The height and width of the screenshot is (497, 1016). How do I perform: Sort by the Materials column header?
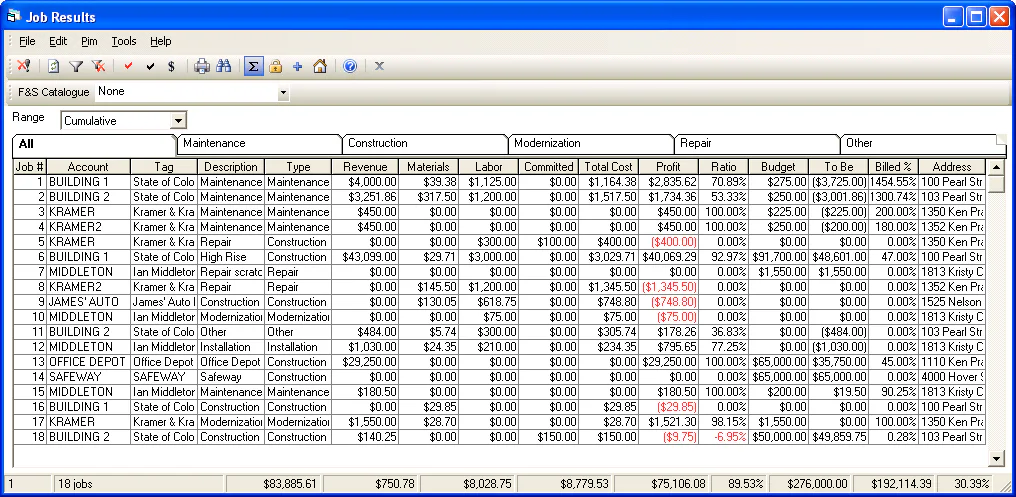click(428, 167)
